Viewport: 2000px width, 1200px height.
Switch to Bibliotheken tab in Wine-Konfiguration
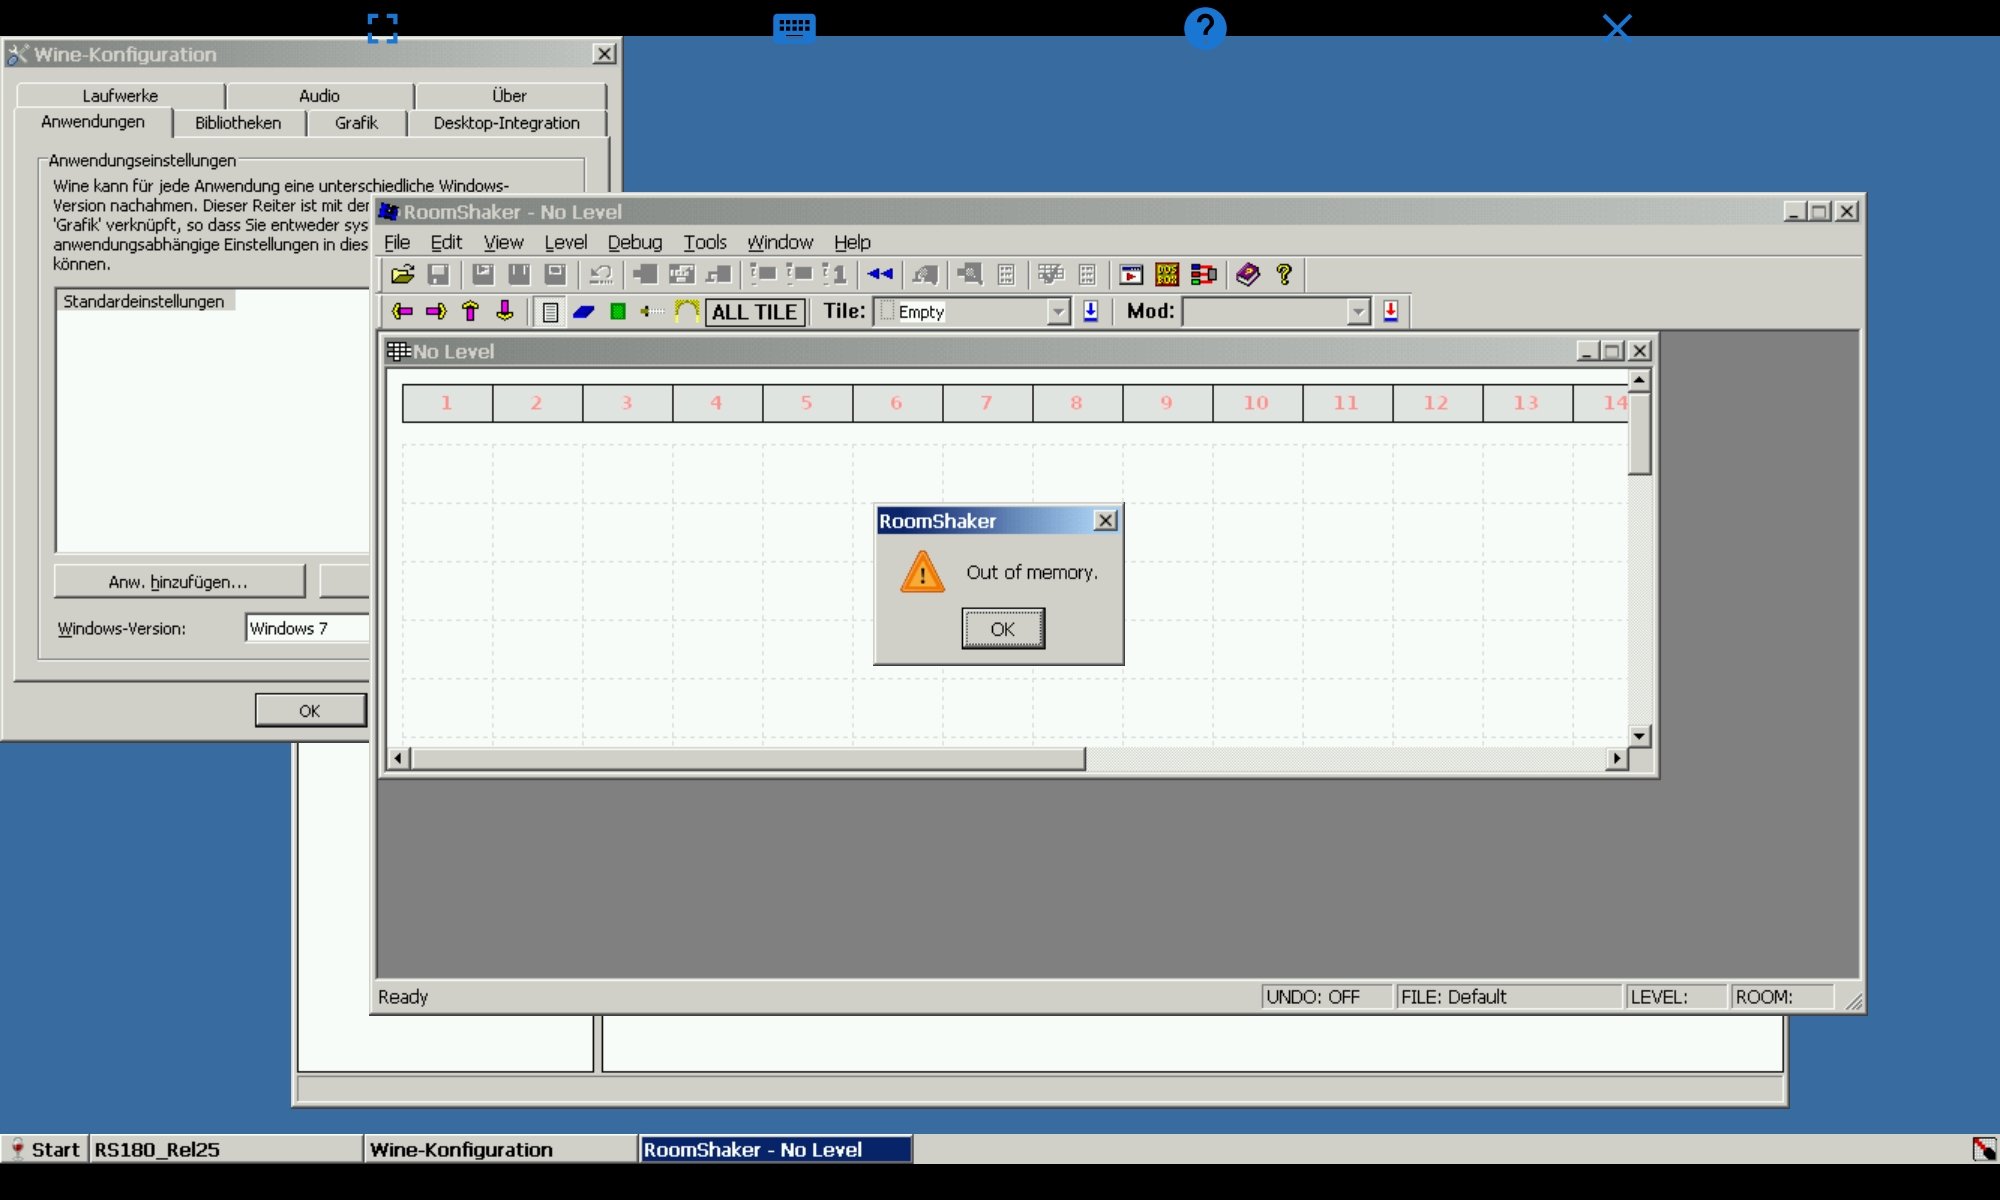238,123
